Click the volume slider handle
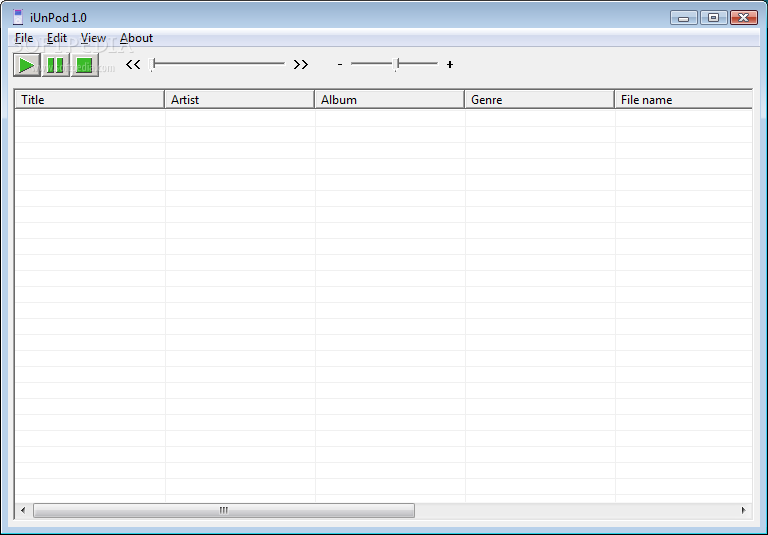 pyautogui.click(x=397, y=64)
